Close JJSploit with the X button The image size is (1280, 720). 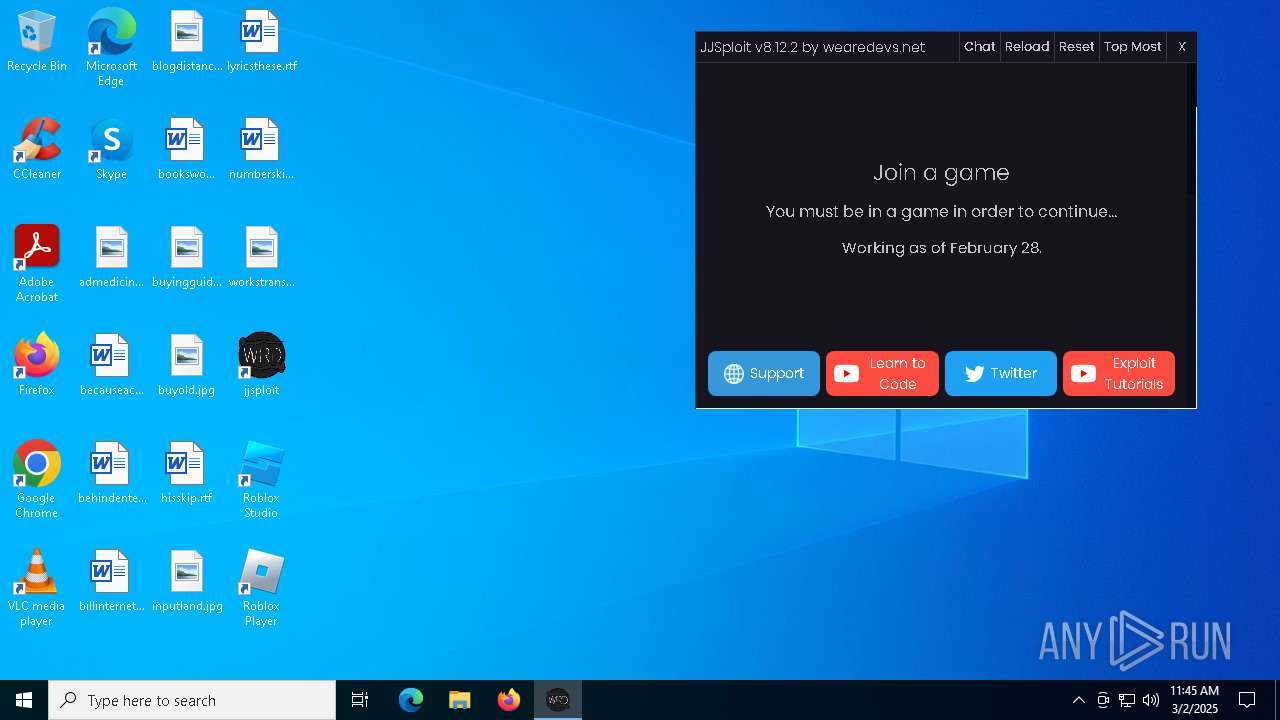point(1182,47)
